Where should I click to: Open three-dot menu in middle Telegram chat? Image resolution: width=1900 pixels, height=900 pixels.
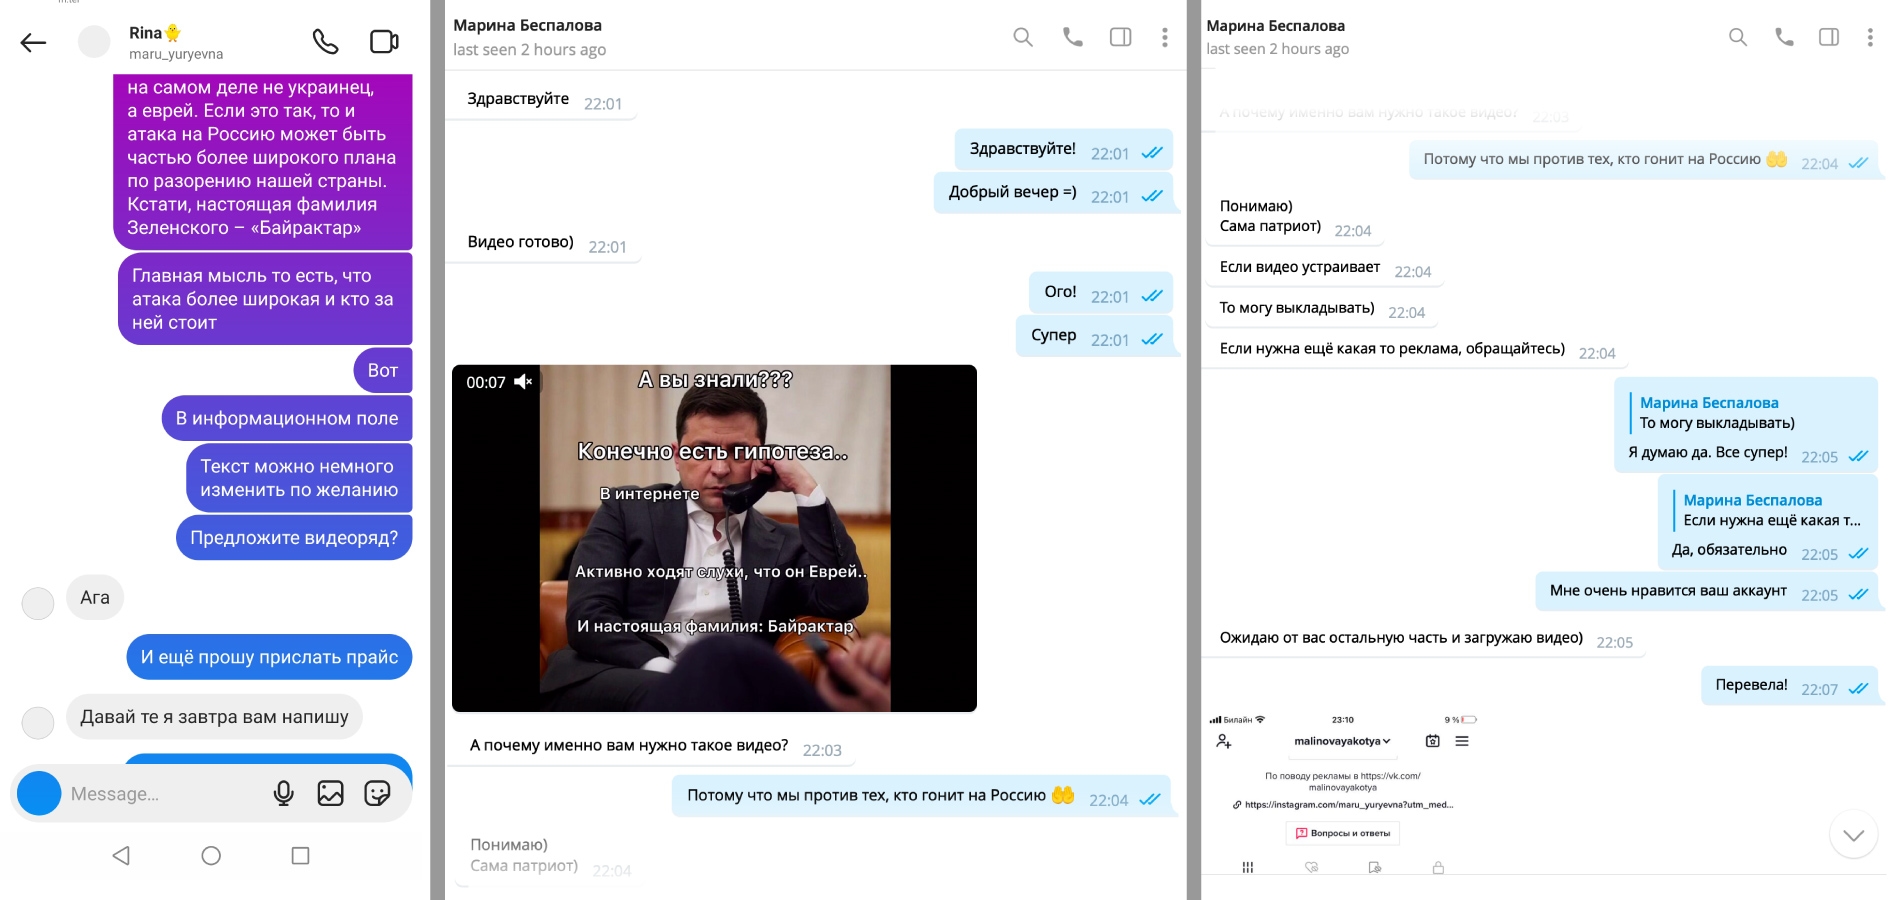point(1164,38)
